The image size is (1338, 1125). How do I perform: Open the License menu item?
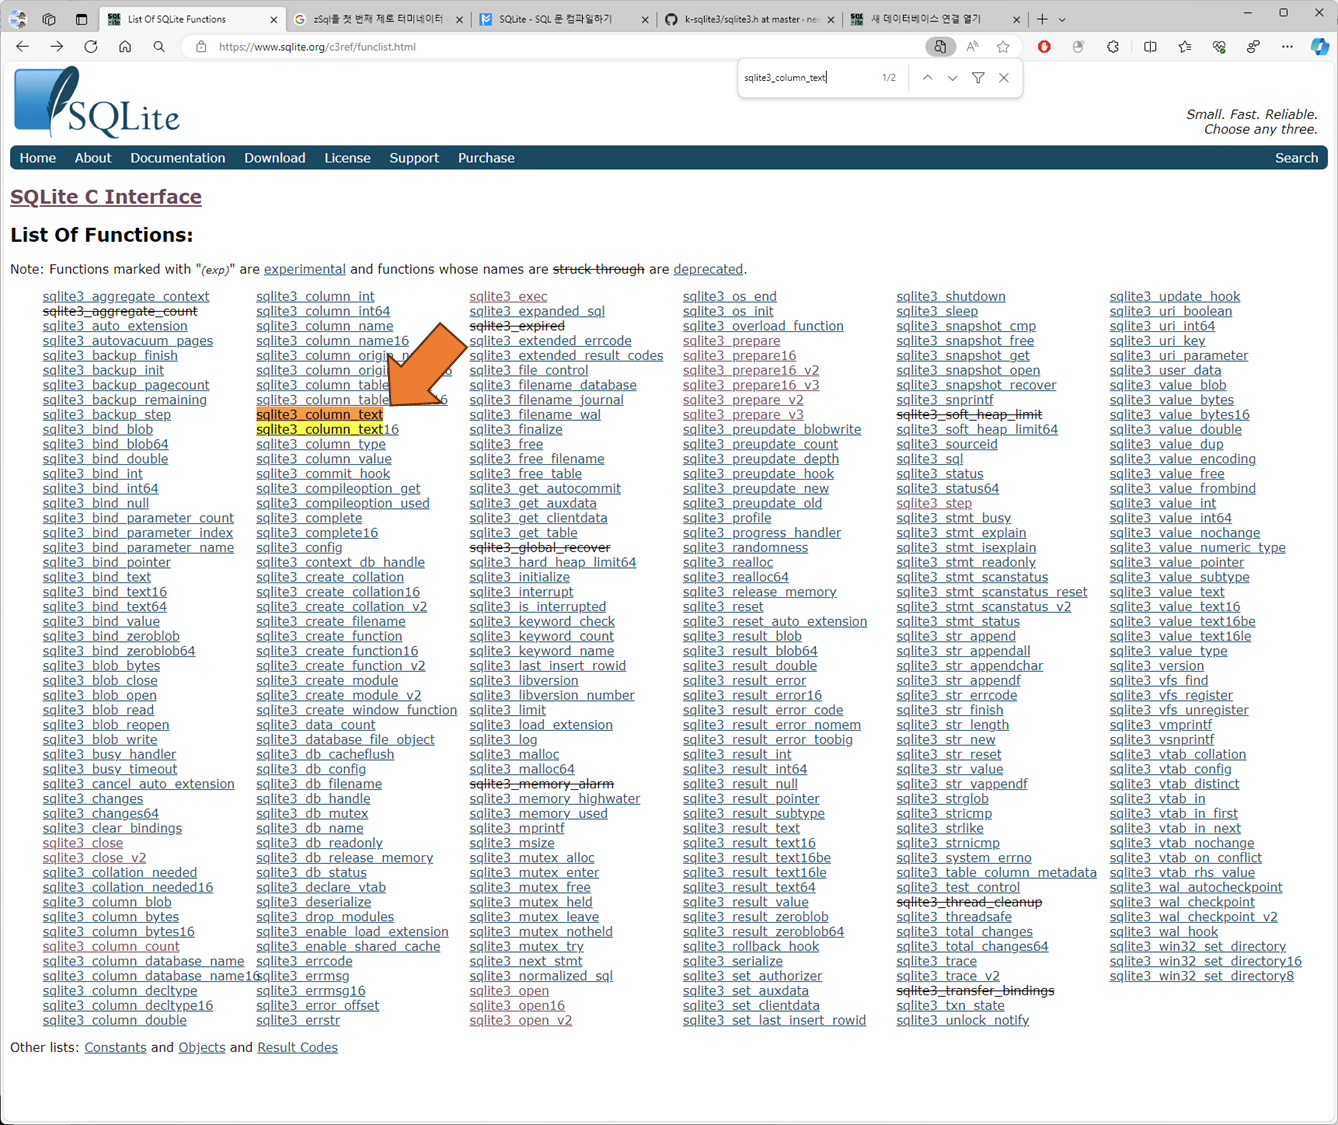[347, 158]
